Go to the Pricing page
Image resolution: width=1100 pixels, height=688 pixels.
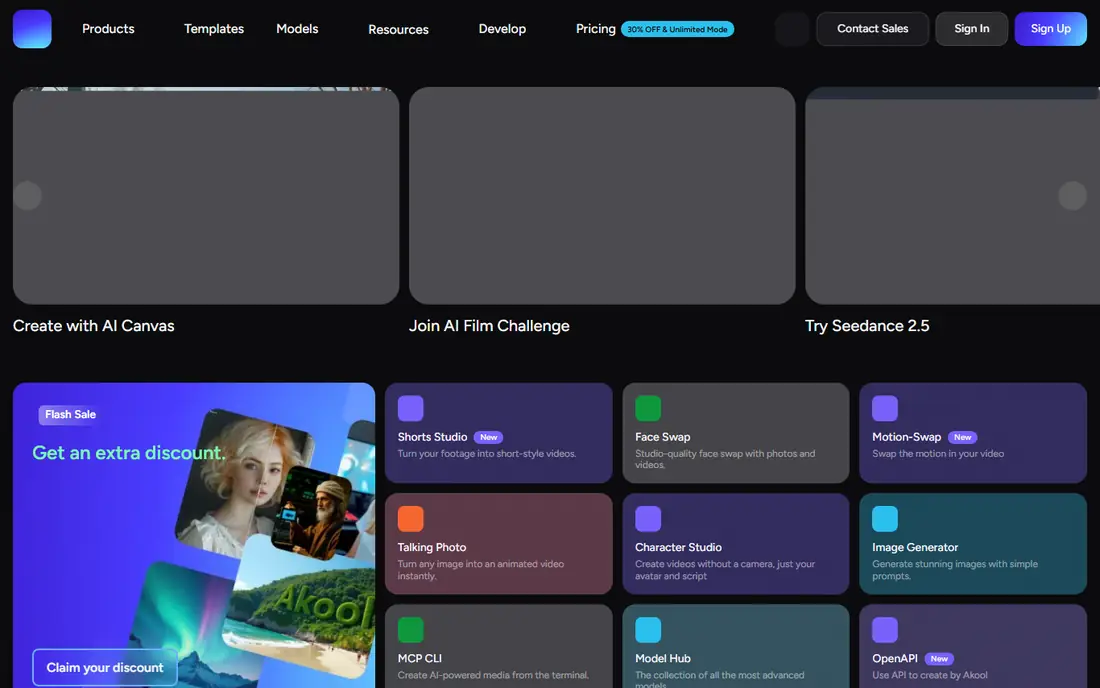click(596, 29)
